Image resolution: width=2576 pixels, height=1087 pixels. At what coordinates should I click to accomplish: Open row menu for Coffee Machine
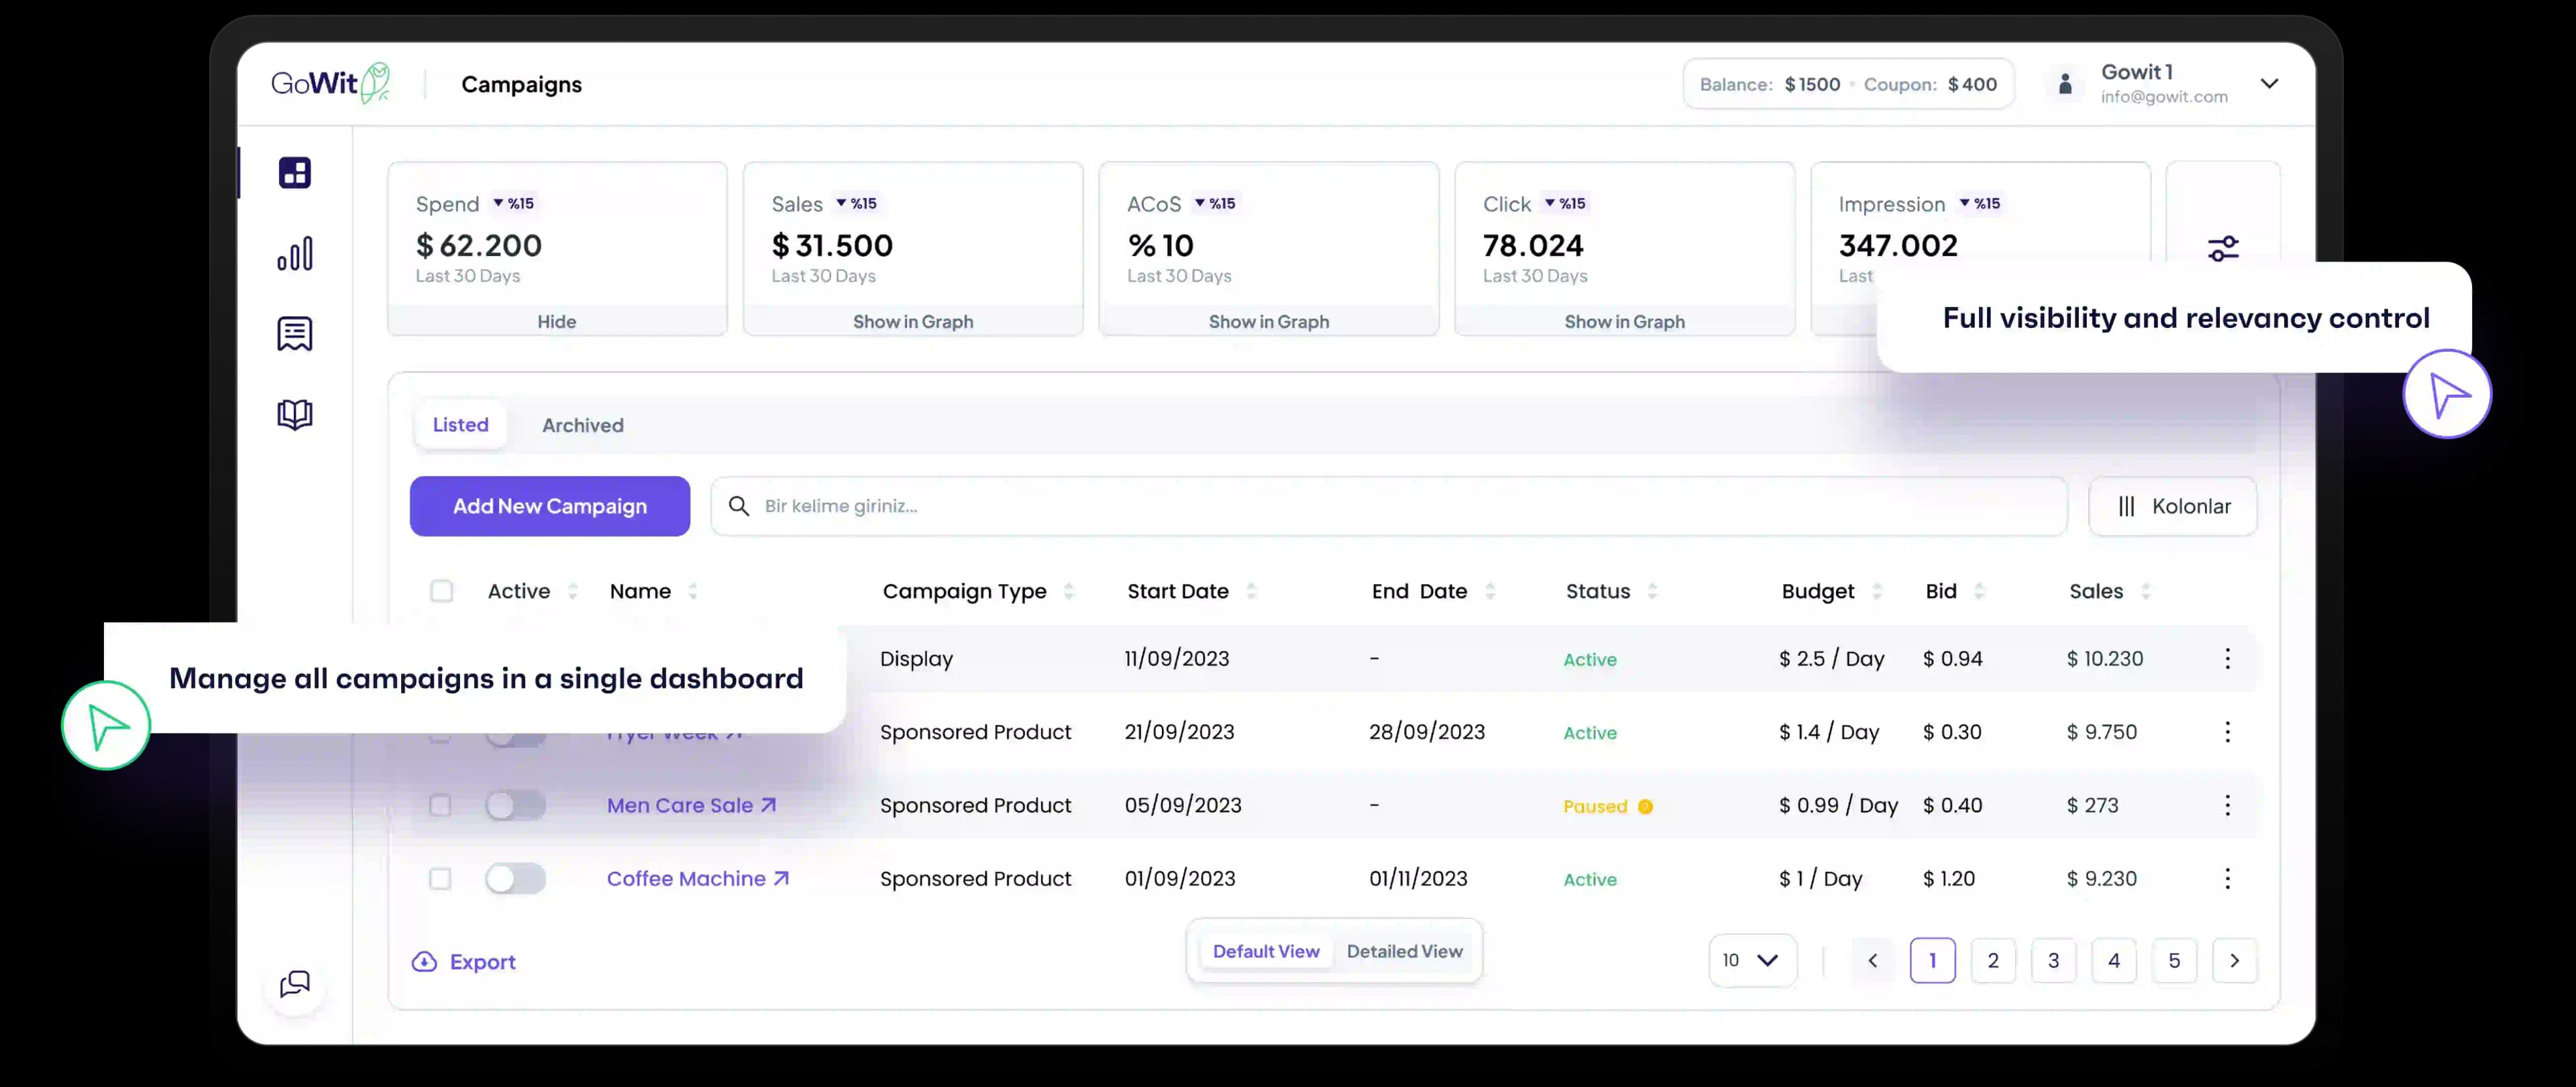2227,878
